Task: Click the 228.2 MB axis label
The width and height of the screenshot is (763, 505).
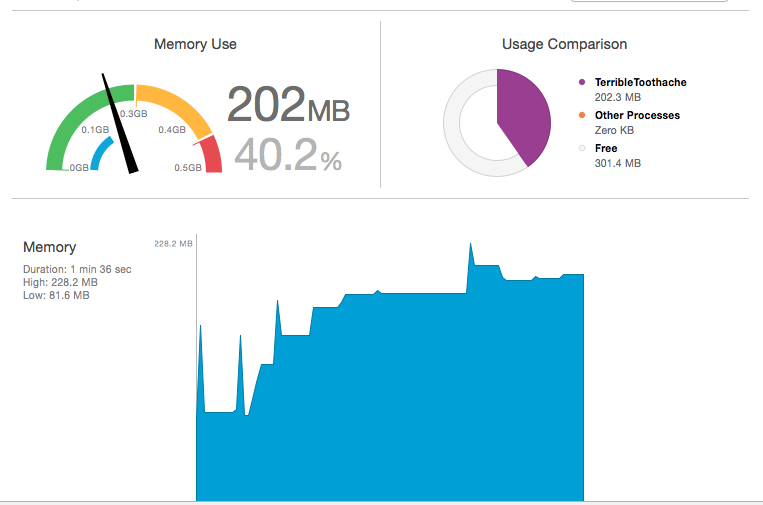Action: (x=173, y=243)
